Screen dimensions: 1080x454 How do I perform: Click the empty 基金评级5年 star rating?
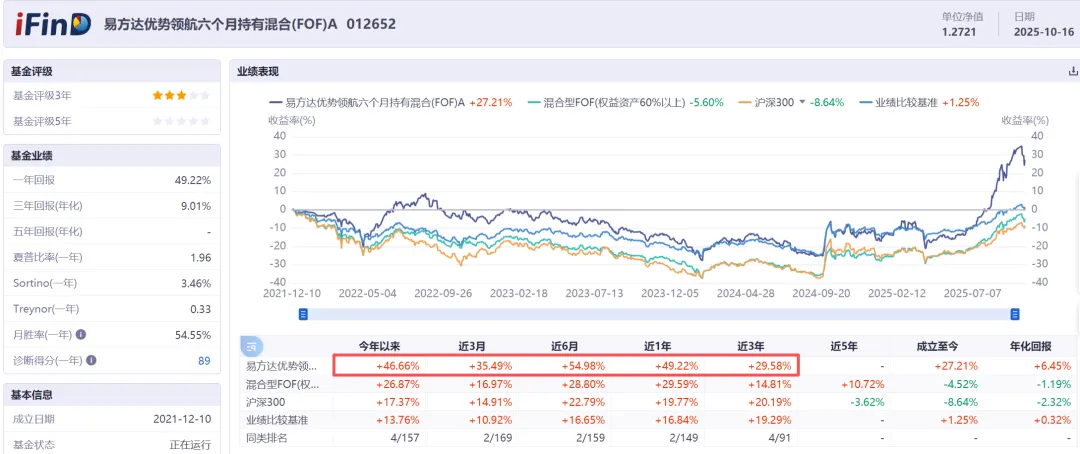point(180,121)
